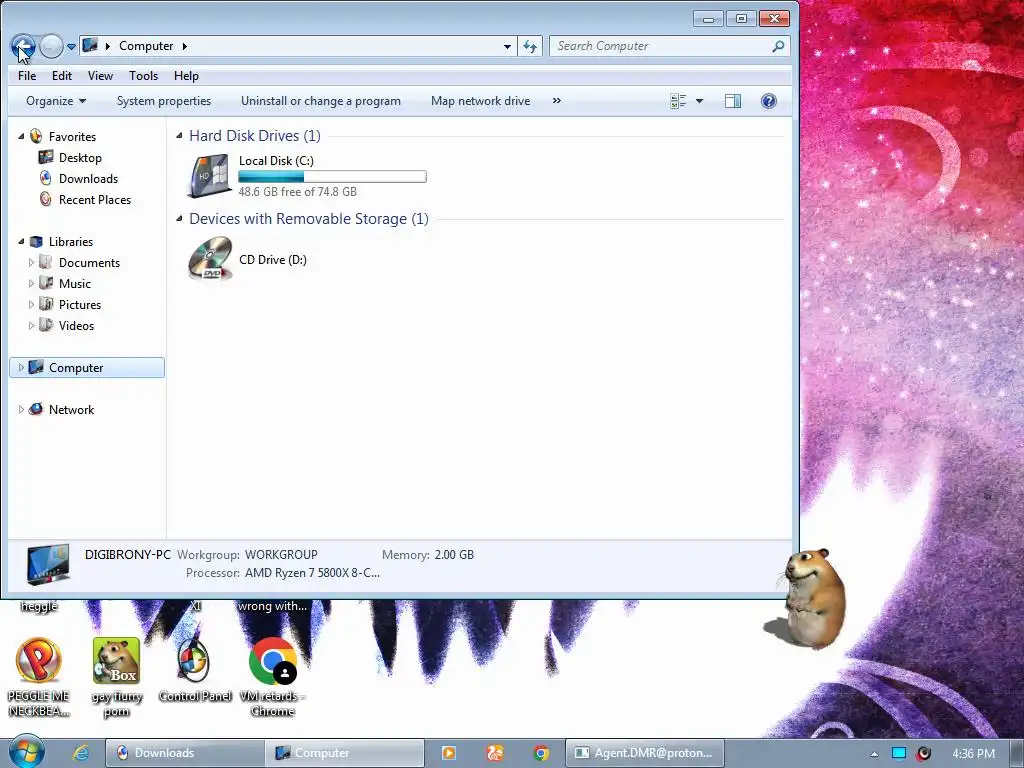Screen dimensions: 1024x768
Task: Open the Windows Start menu
Action: [x=27, y=752]
